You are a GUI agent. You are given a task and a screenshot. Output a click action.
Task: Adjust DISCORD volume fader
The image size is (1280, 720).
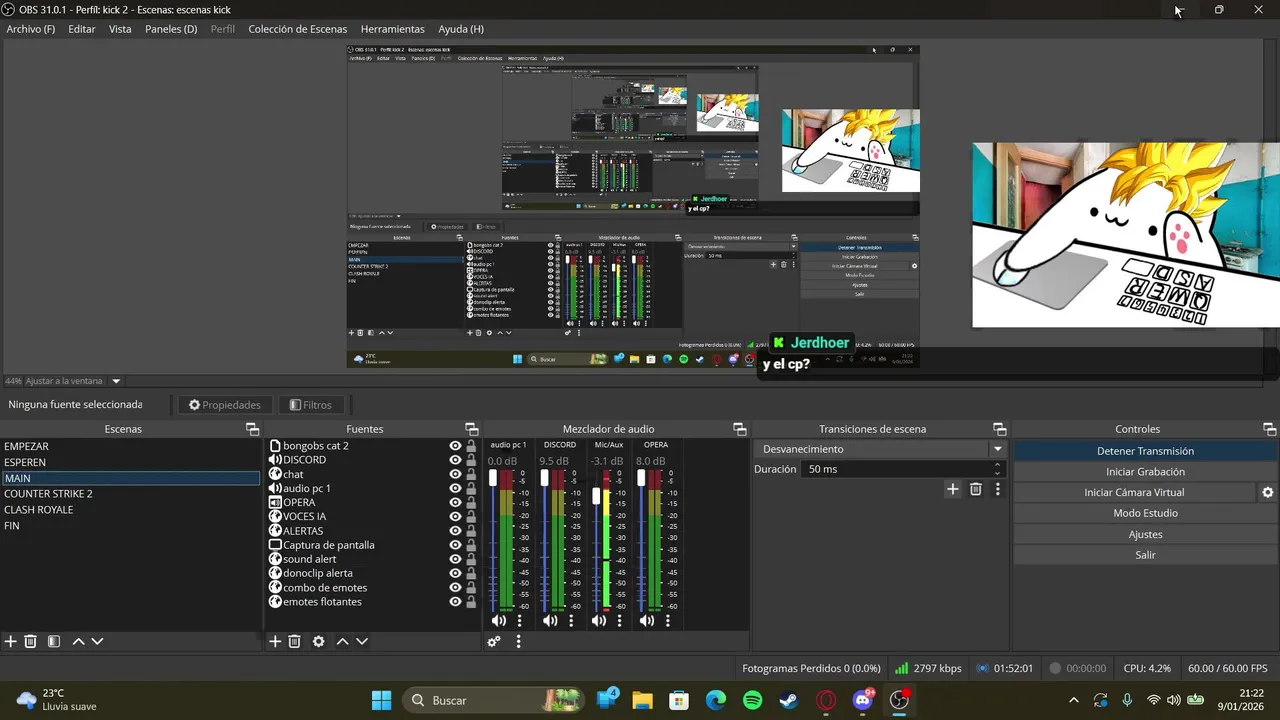[545, 479]
